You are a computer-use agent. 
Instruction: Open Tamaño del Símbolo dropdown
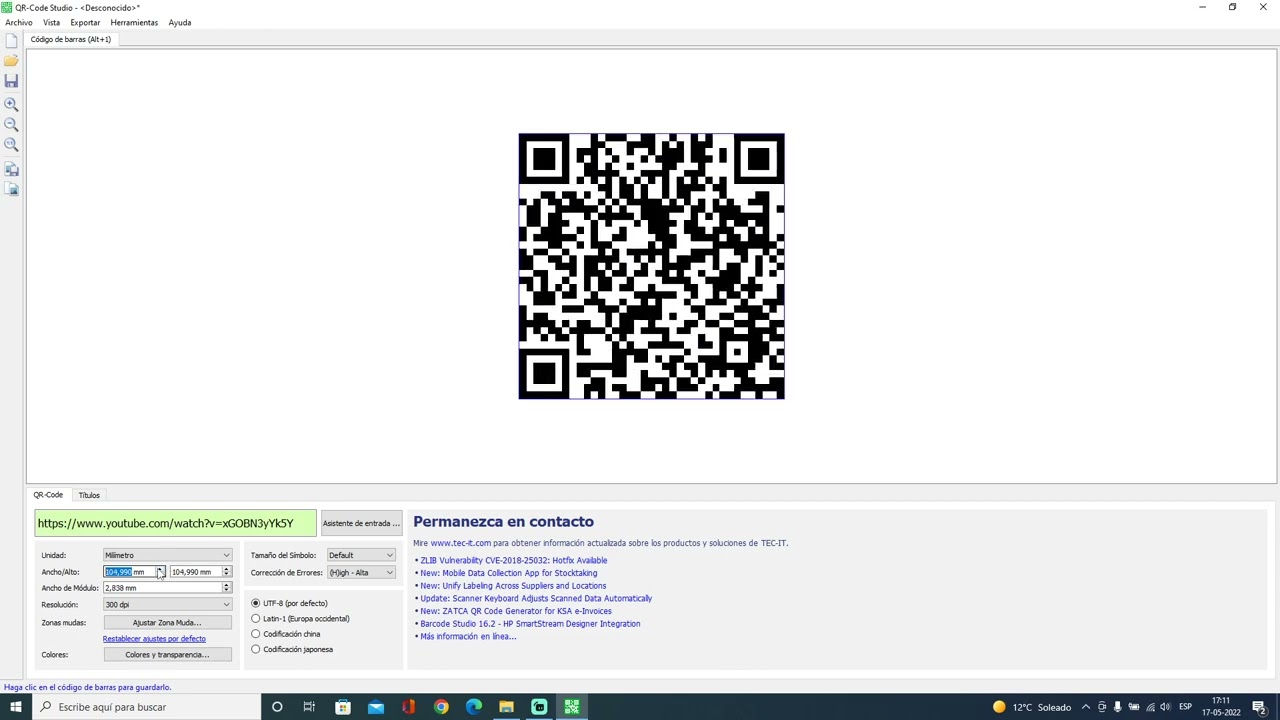point(360,555)
